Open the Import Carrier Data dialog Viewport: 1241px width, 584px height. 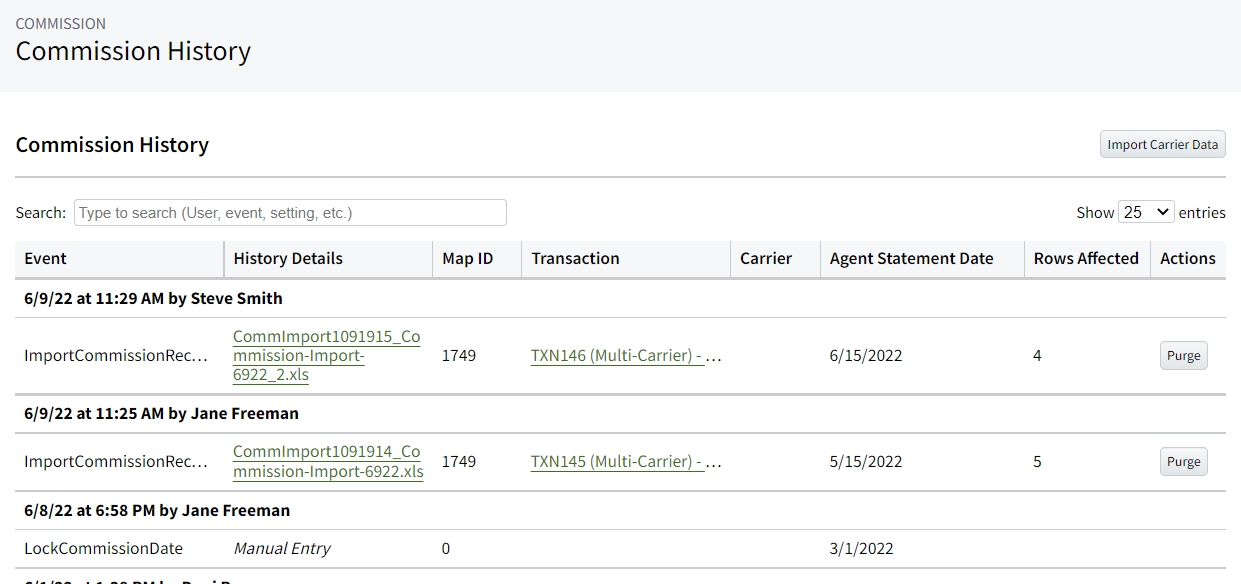click(x=1162, y=144)
